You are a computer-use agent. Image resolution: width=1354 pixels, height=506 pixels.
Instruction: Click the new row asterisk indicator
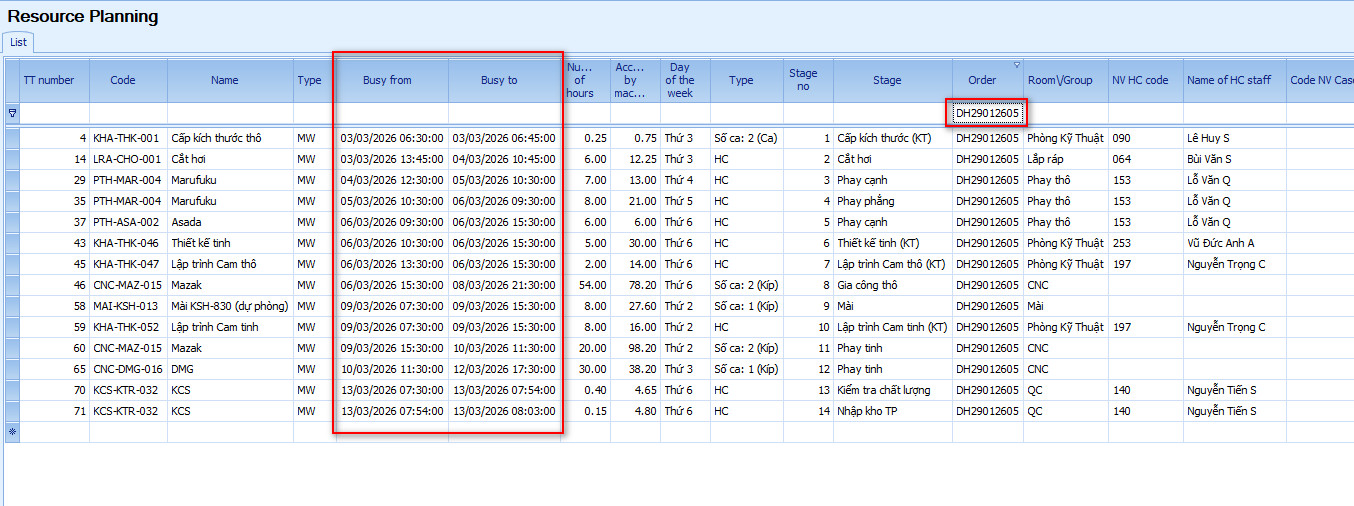click(x=12, y=432)
